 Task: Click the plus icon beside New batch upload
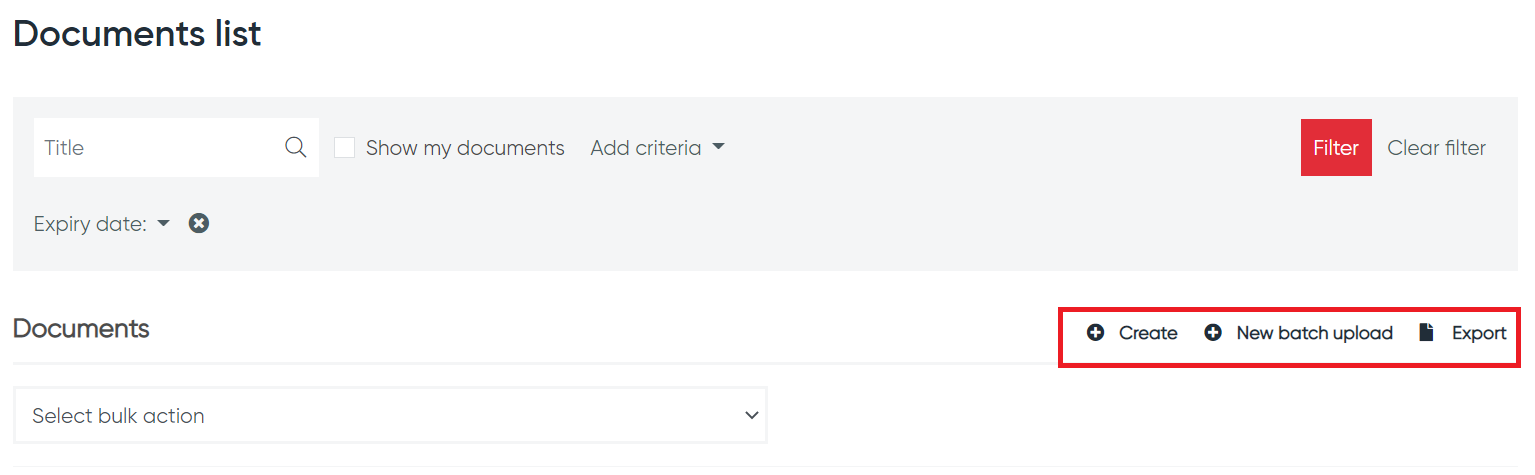click(1213, 333)
